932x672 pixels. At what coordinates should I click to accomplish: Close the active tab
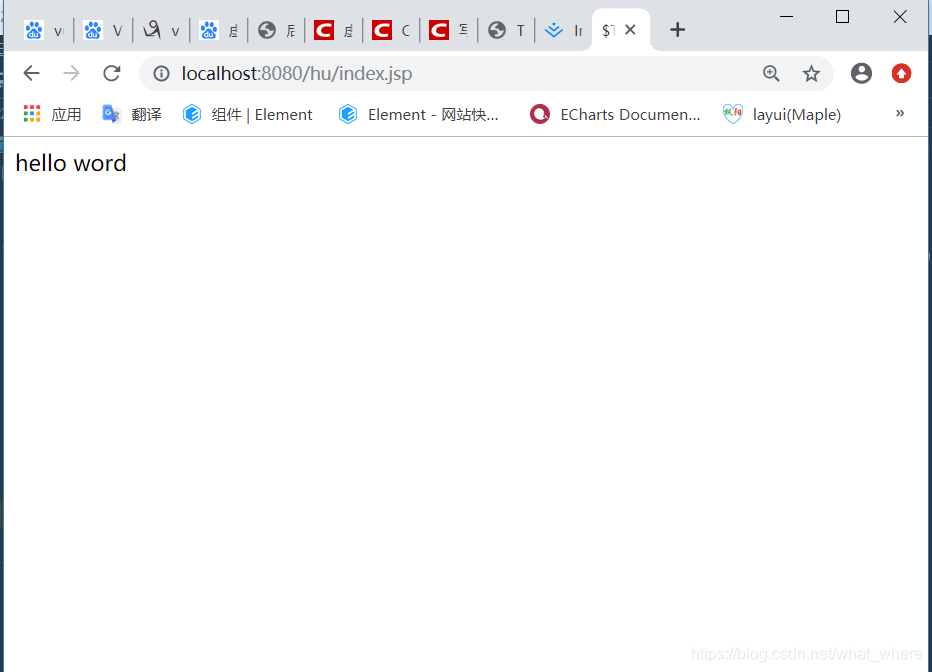[x=631, y=29]
